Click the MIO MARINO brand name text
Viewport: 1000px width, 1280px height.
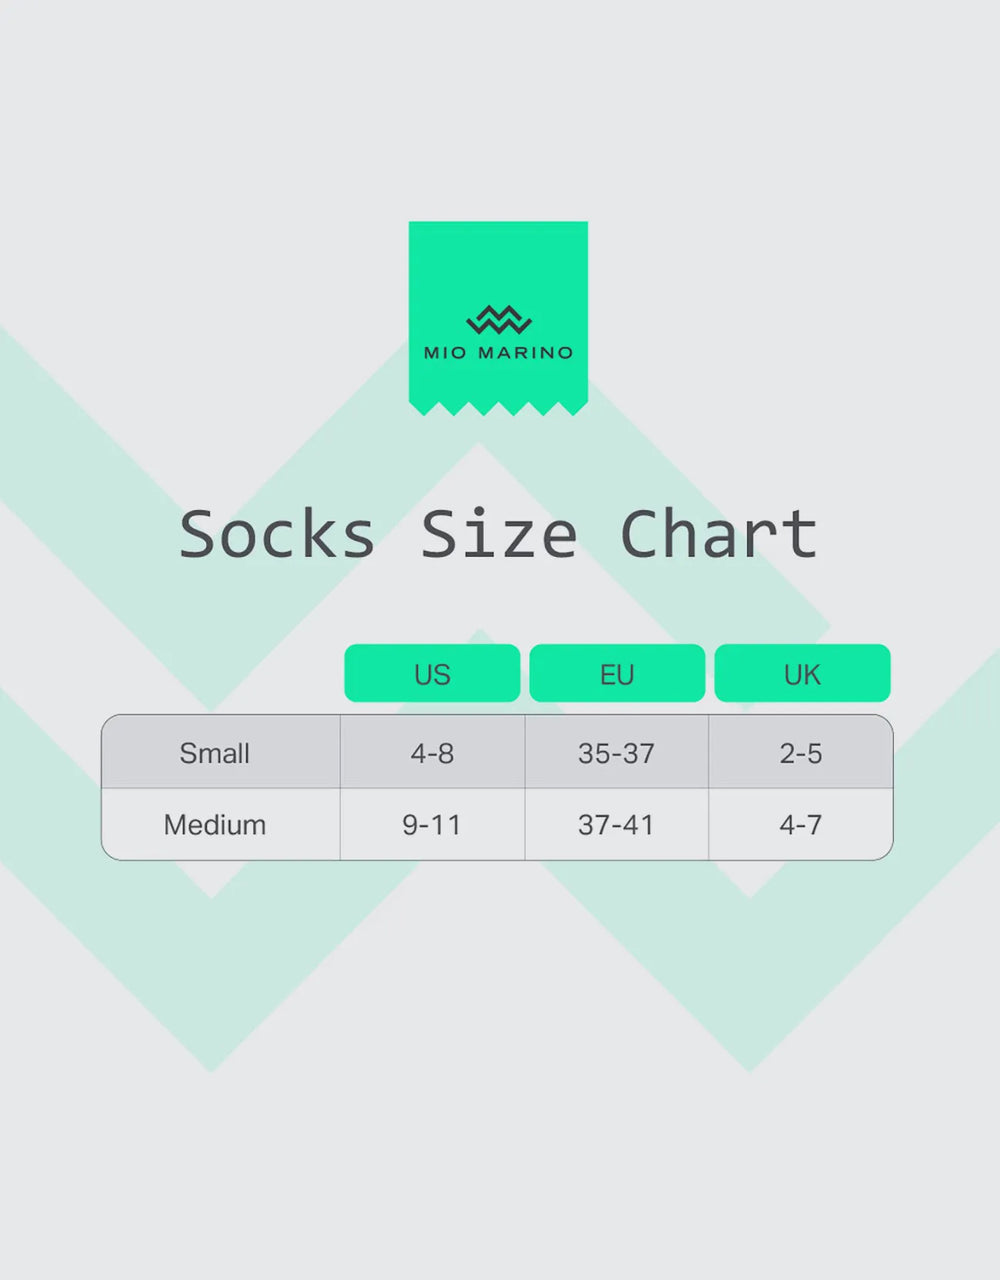tap(498, 353)
